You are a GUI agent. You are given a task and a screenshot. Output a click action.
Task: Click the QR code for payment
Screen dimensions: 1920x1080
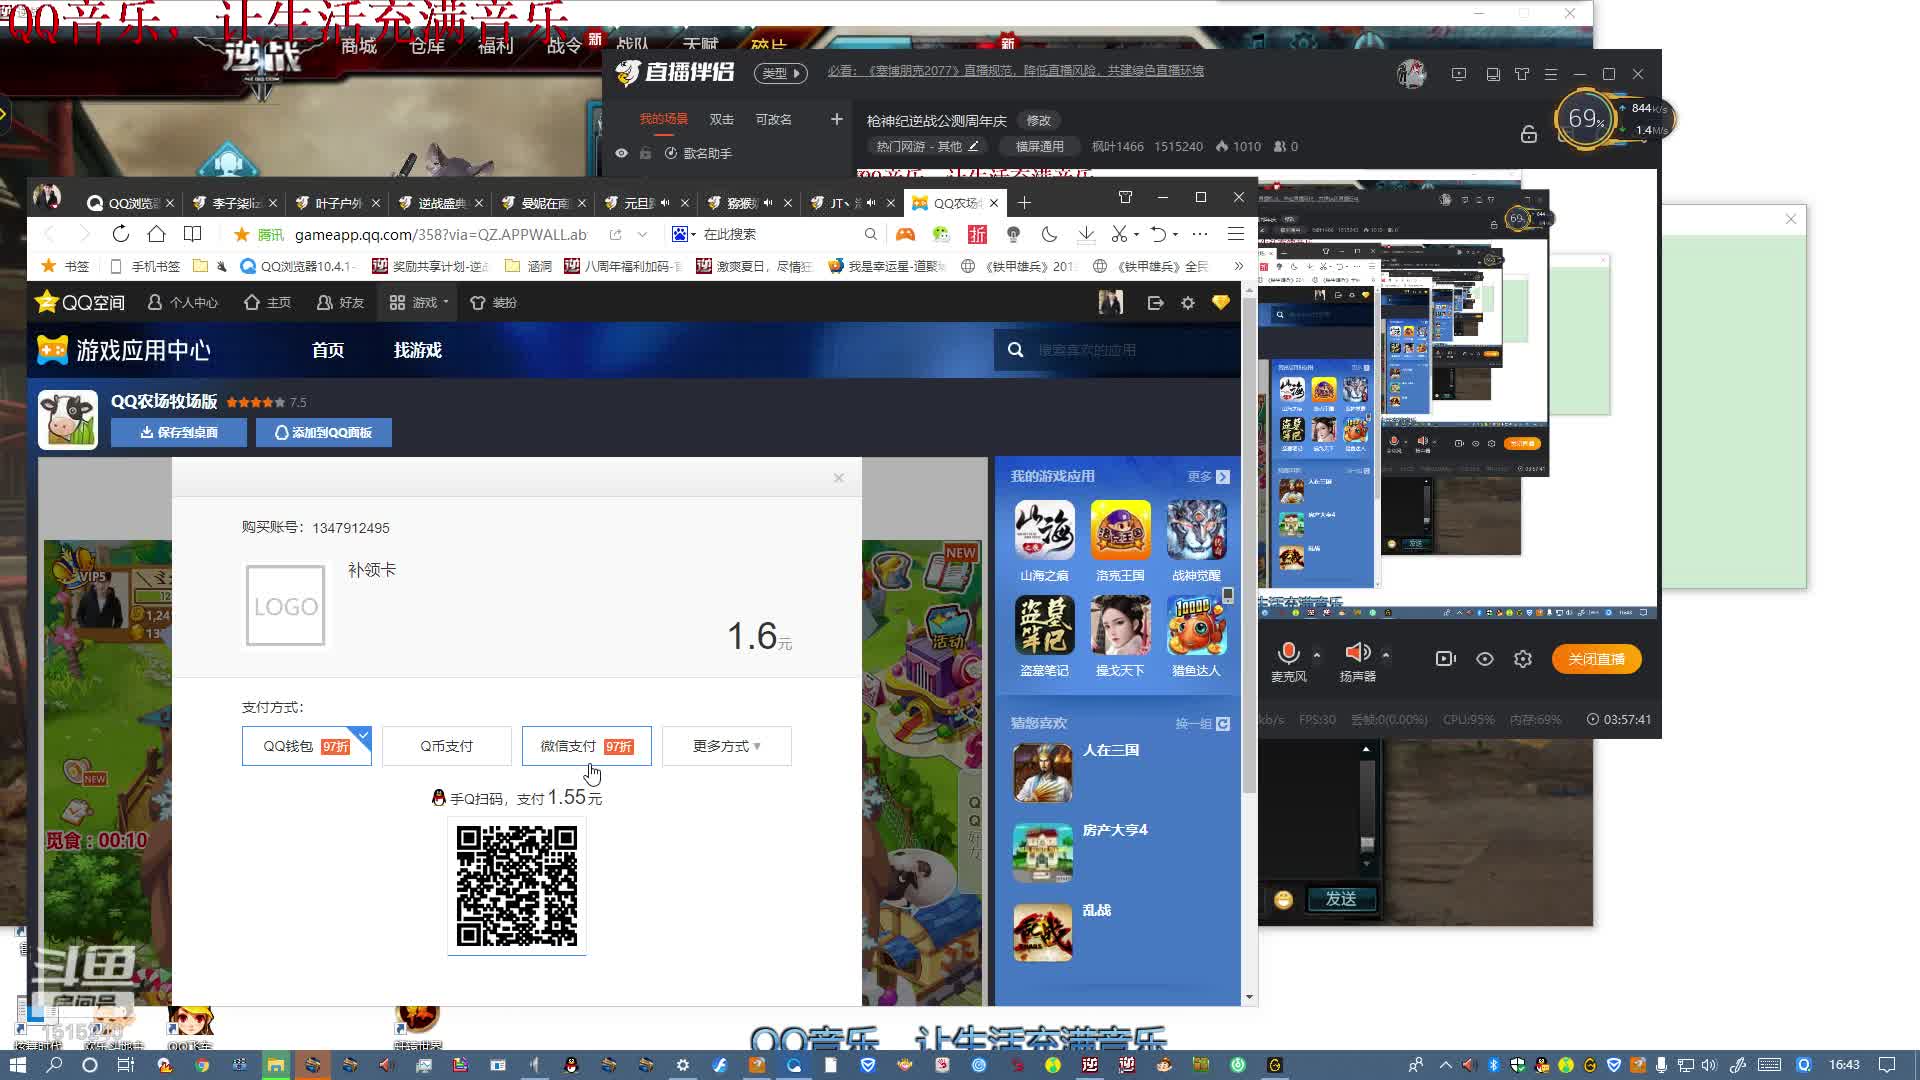pyautogui.click(x=517, y=886)
